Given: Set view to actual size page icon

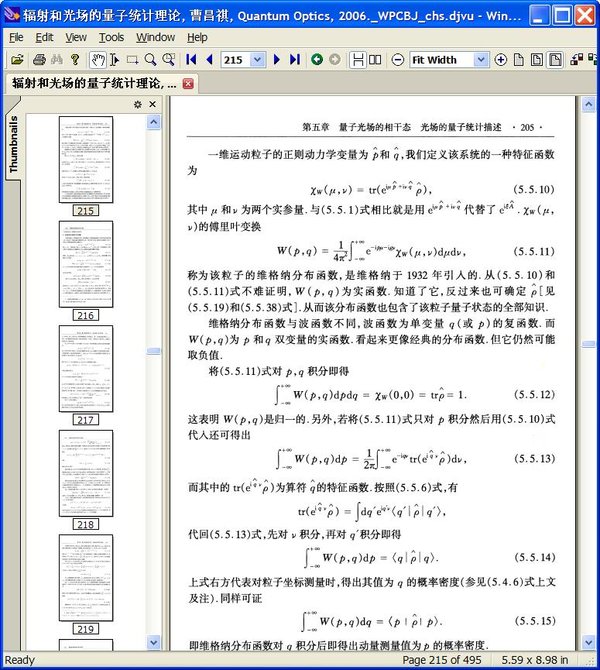Looking at the screenshot, I should point(519,60).
